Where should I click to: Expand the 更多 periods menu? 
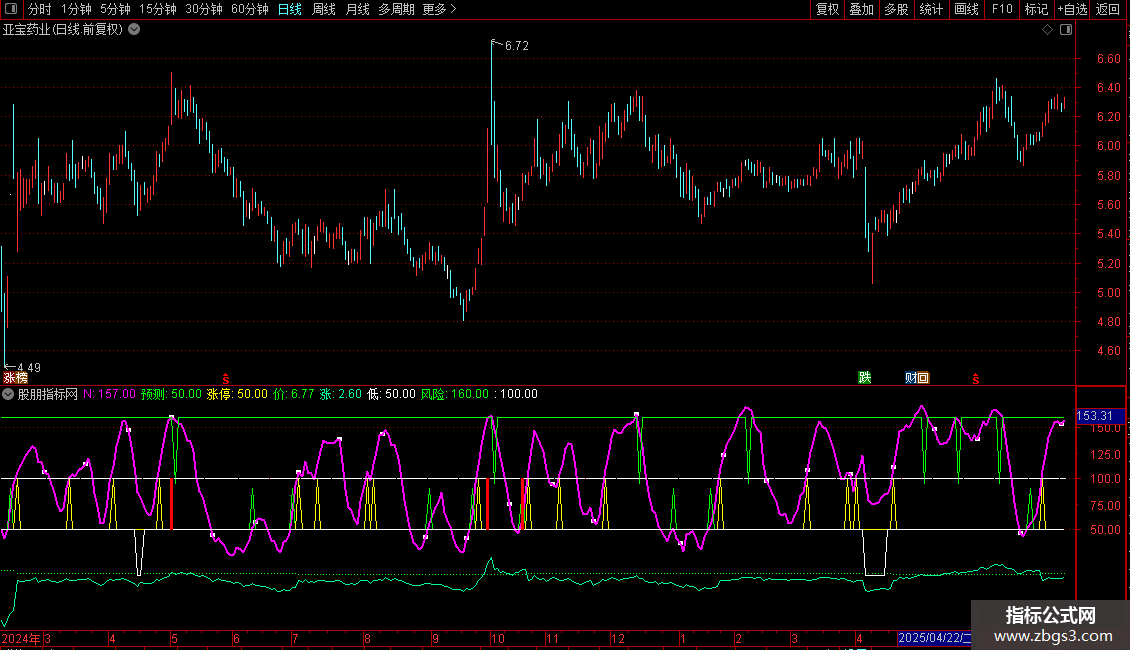pos(440,9)
